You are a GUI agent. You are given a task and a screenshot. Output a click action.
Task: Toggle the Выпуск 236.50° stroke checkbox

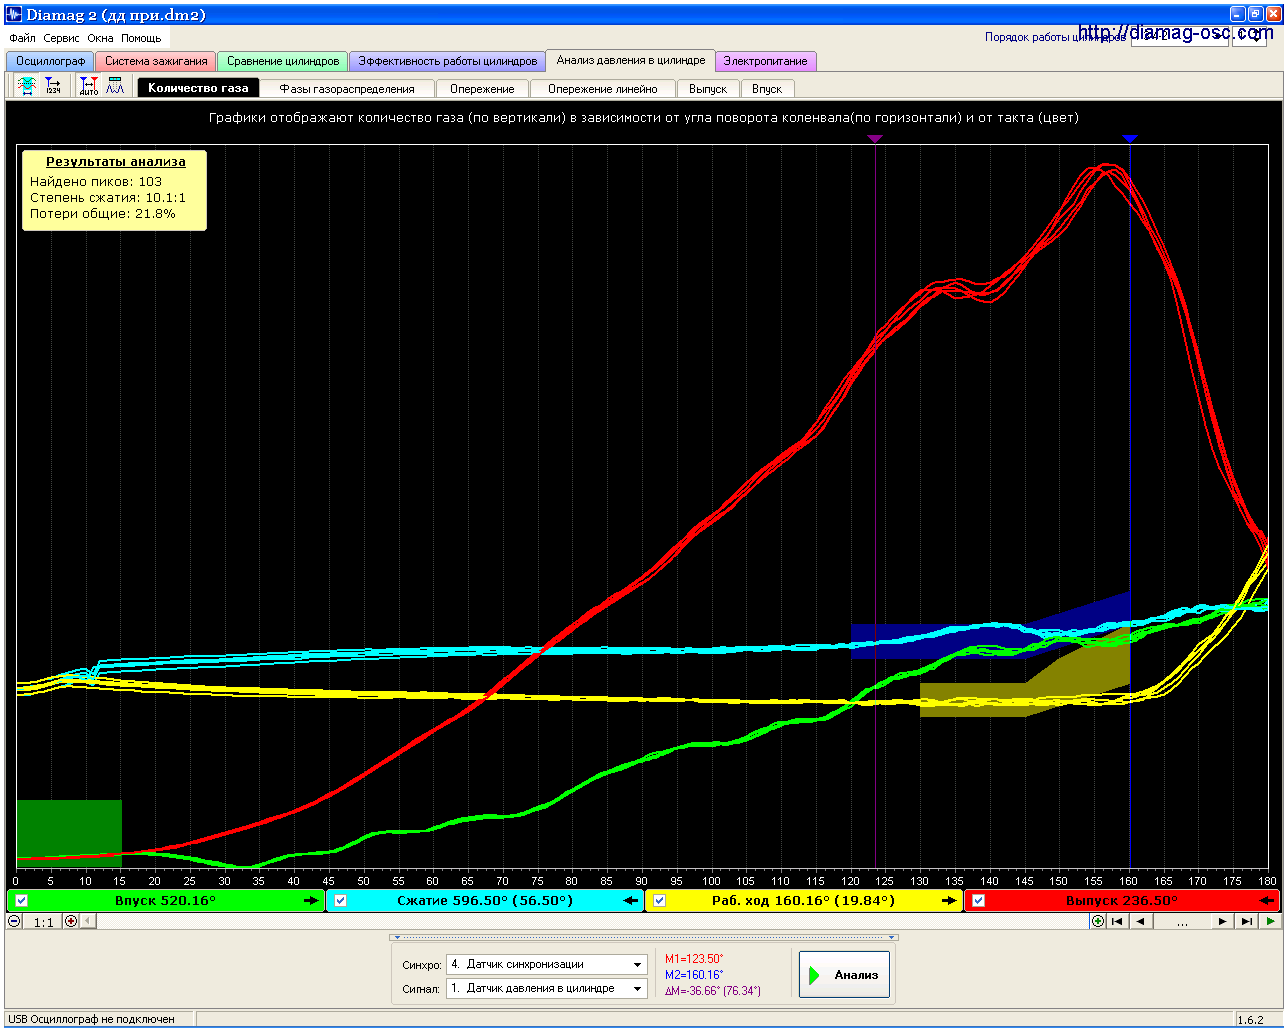tap(978, 901)
